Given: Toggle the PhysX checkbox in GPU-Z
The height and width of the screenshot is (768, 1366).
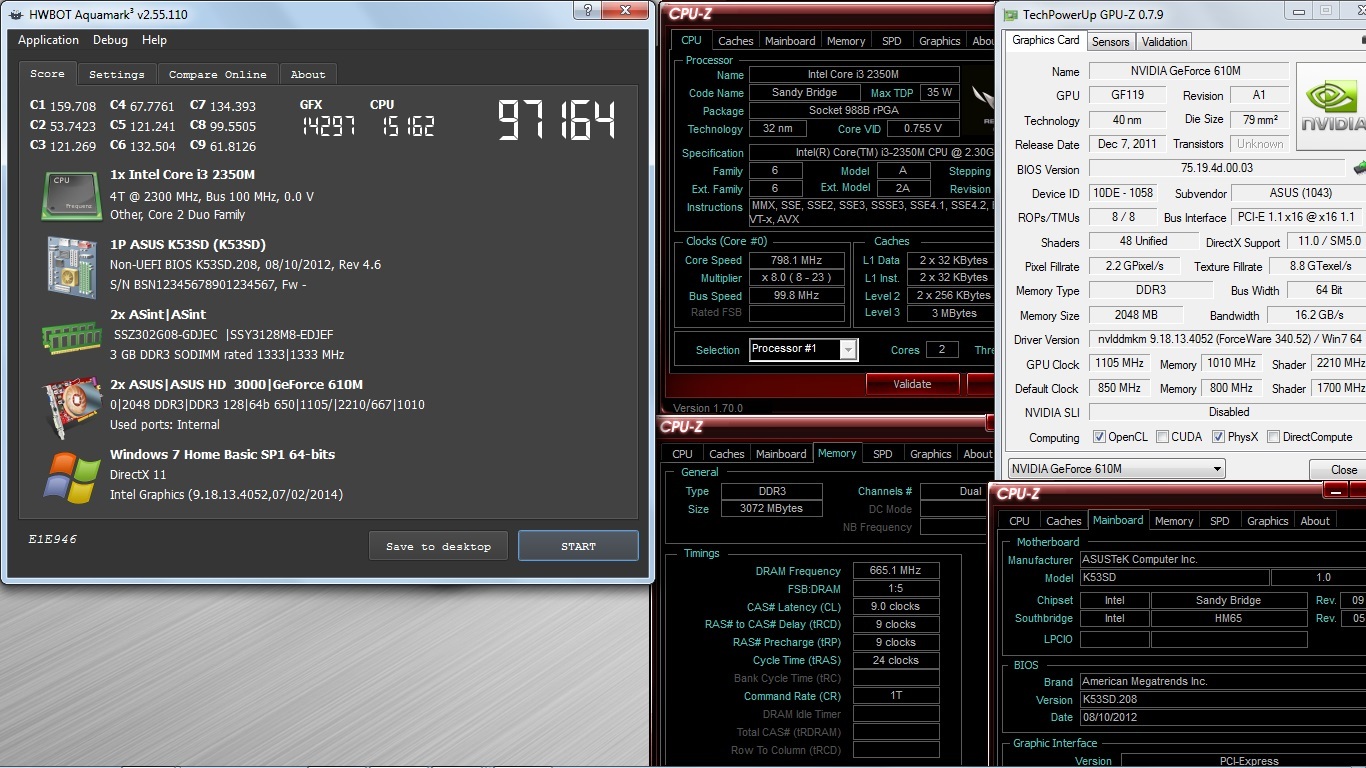Looking at the screenshot, I should pyautogui.click(x=1218, y=437).
